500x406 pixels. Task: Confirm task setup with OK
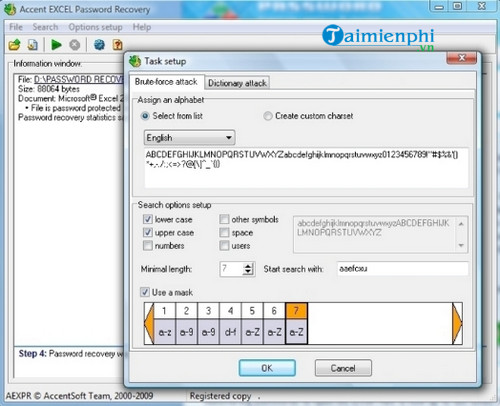click(267, 368)
